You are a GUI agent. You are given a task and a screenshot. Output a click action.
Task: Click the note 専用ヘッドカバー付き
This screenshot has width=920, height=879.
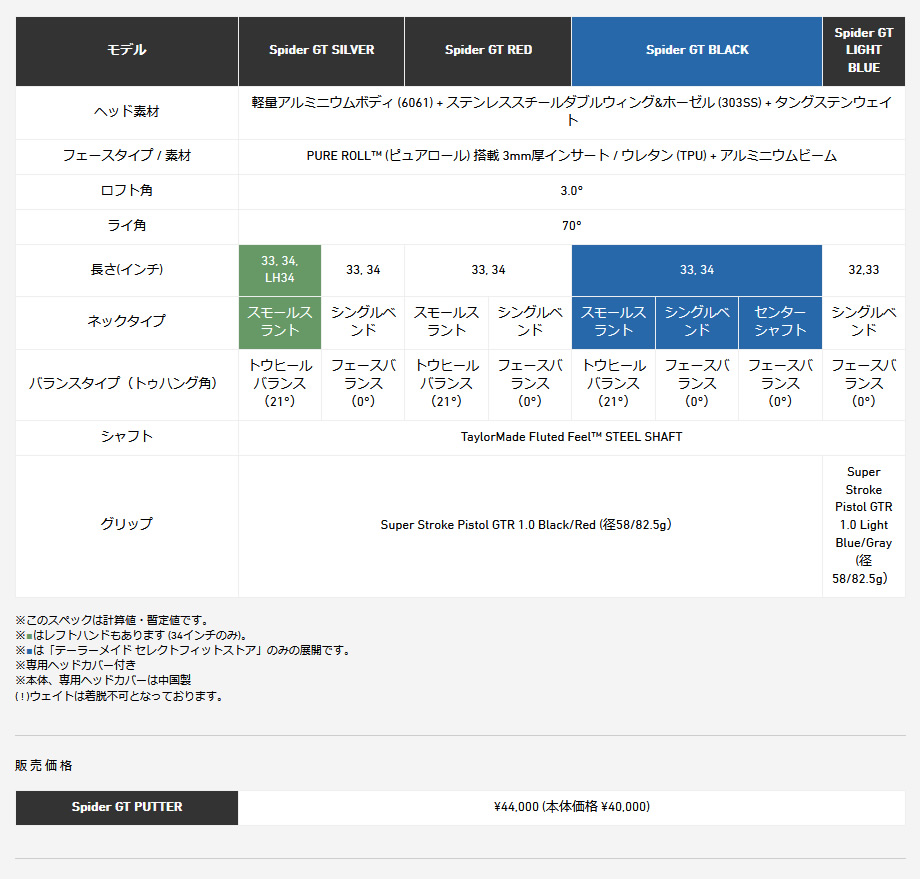(x=76, y=665)
